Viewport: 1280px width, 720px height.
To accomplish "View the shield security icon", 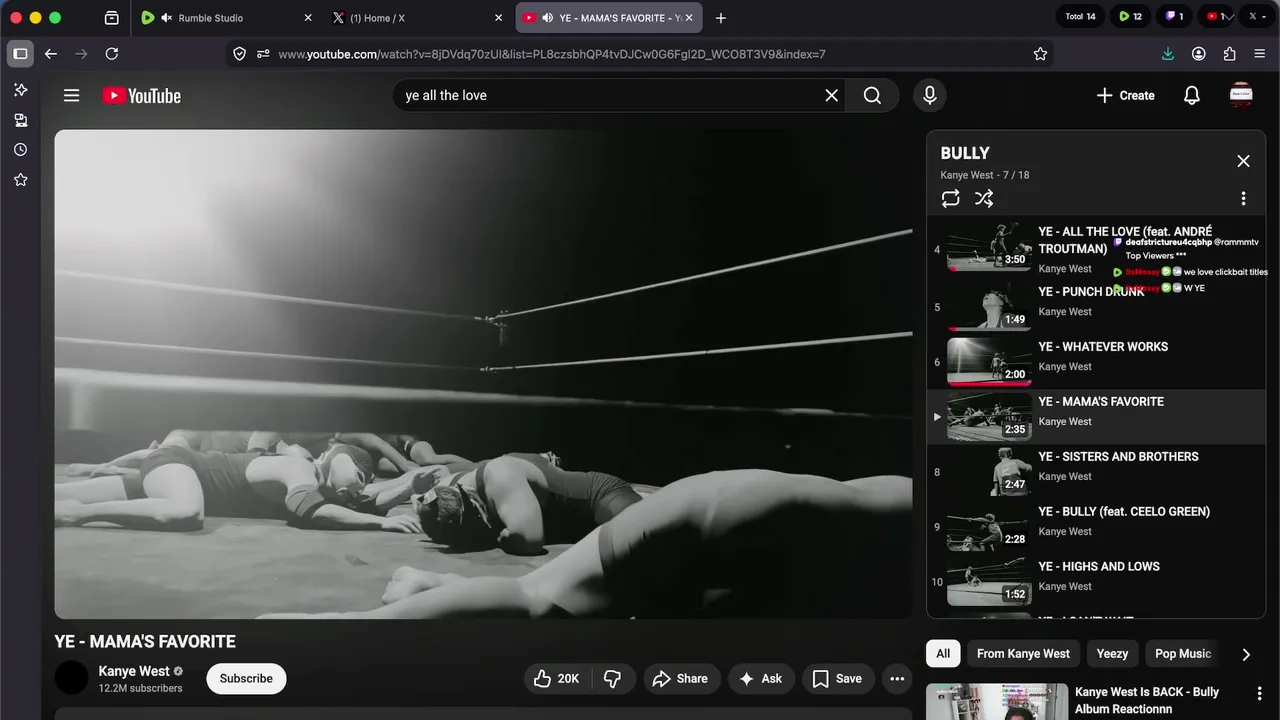I will (239, 54).
